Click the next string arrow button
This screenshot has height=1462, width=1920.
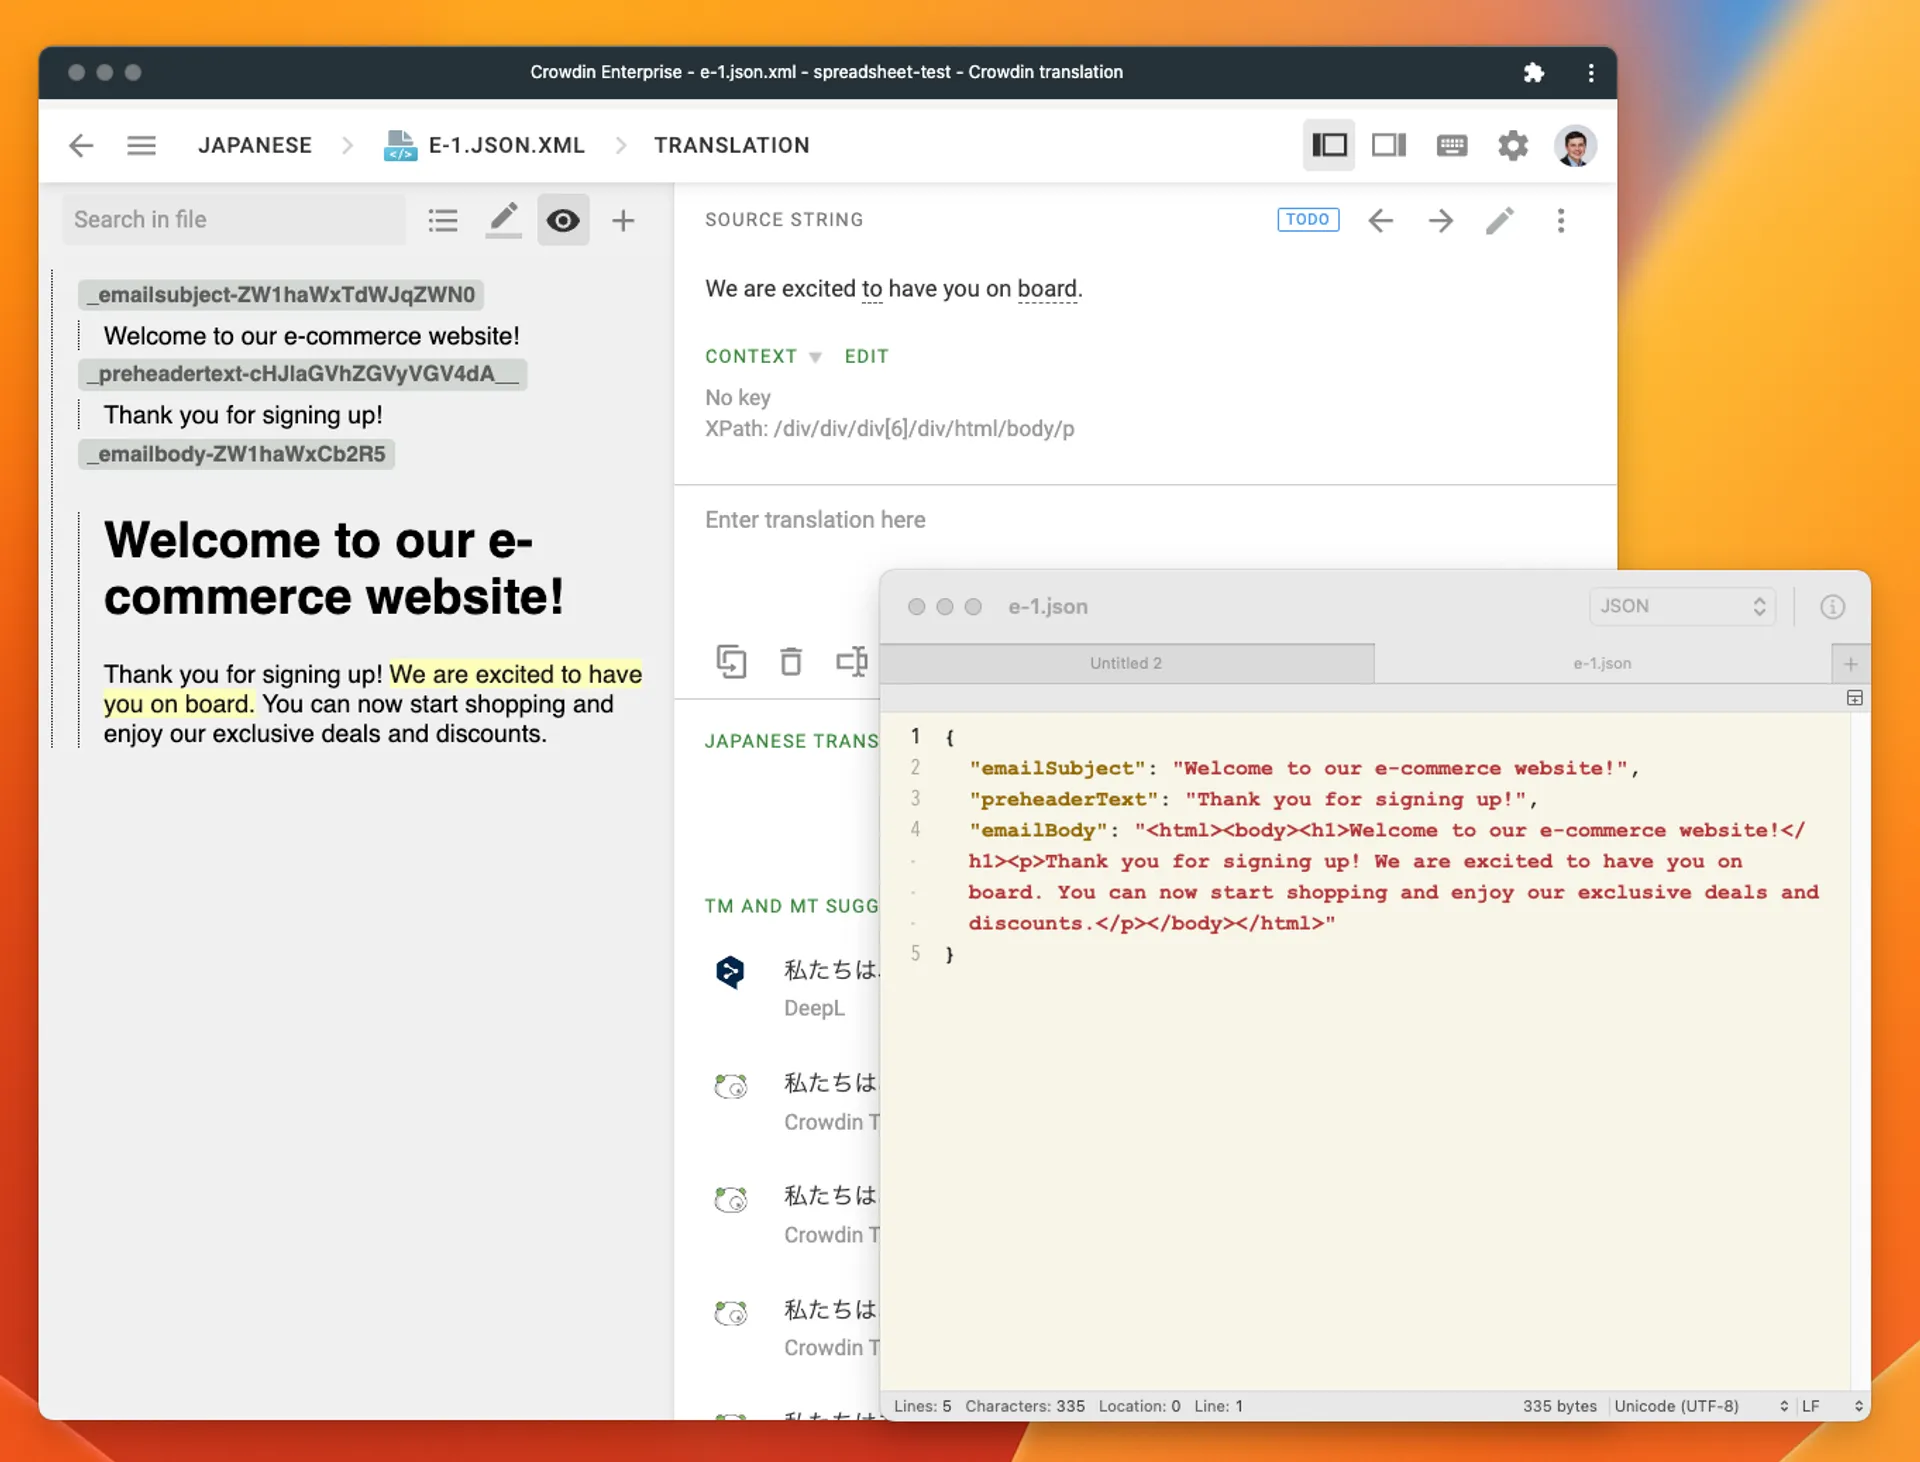pos(1439,220)
